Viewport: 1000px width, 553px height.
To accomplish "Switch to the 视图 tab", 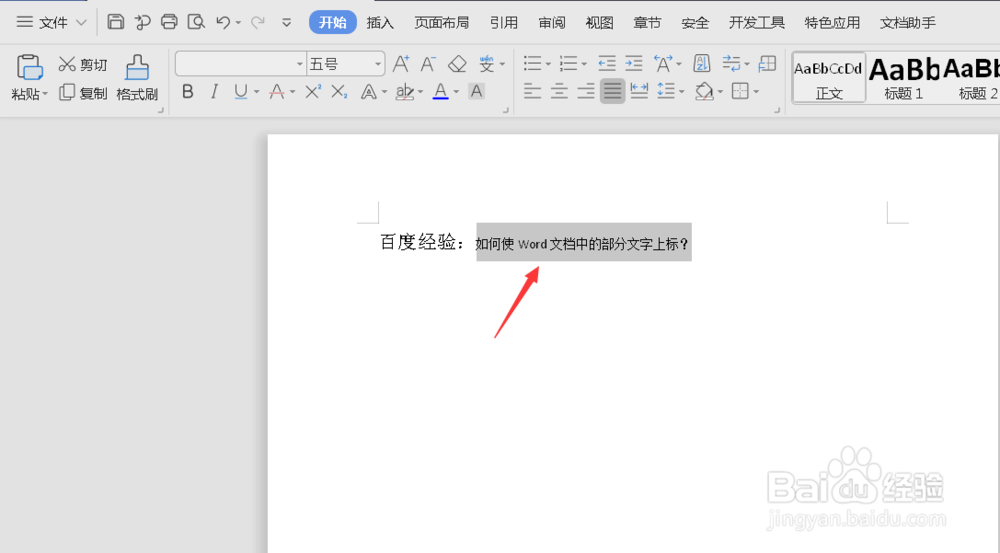I will (599, 23).
